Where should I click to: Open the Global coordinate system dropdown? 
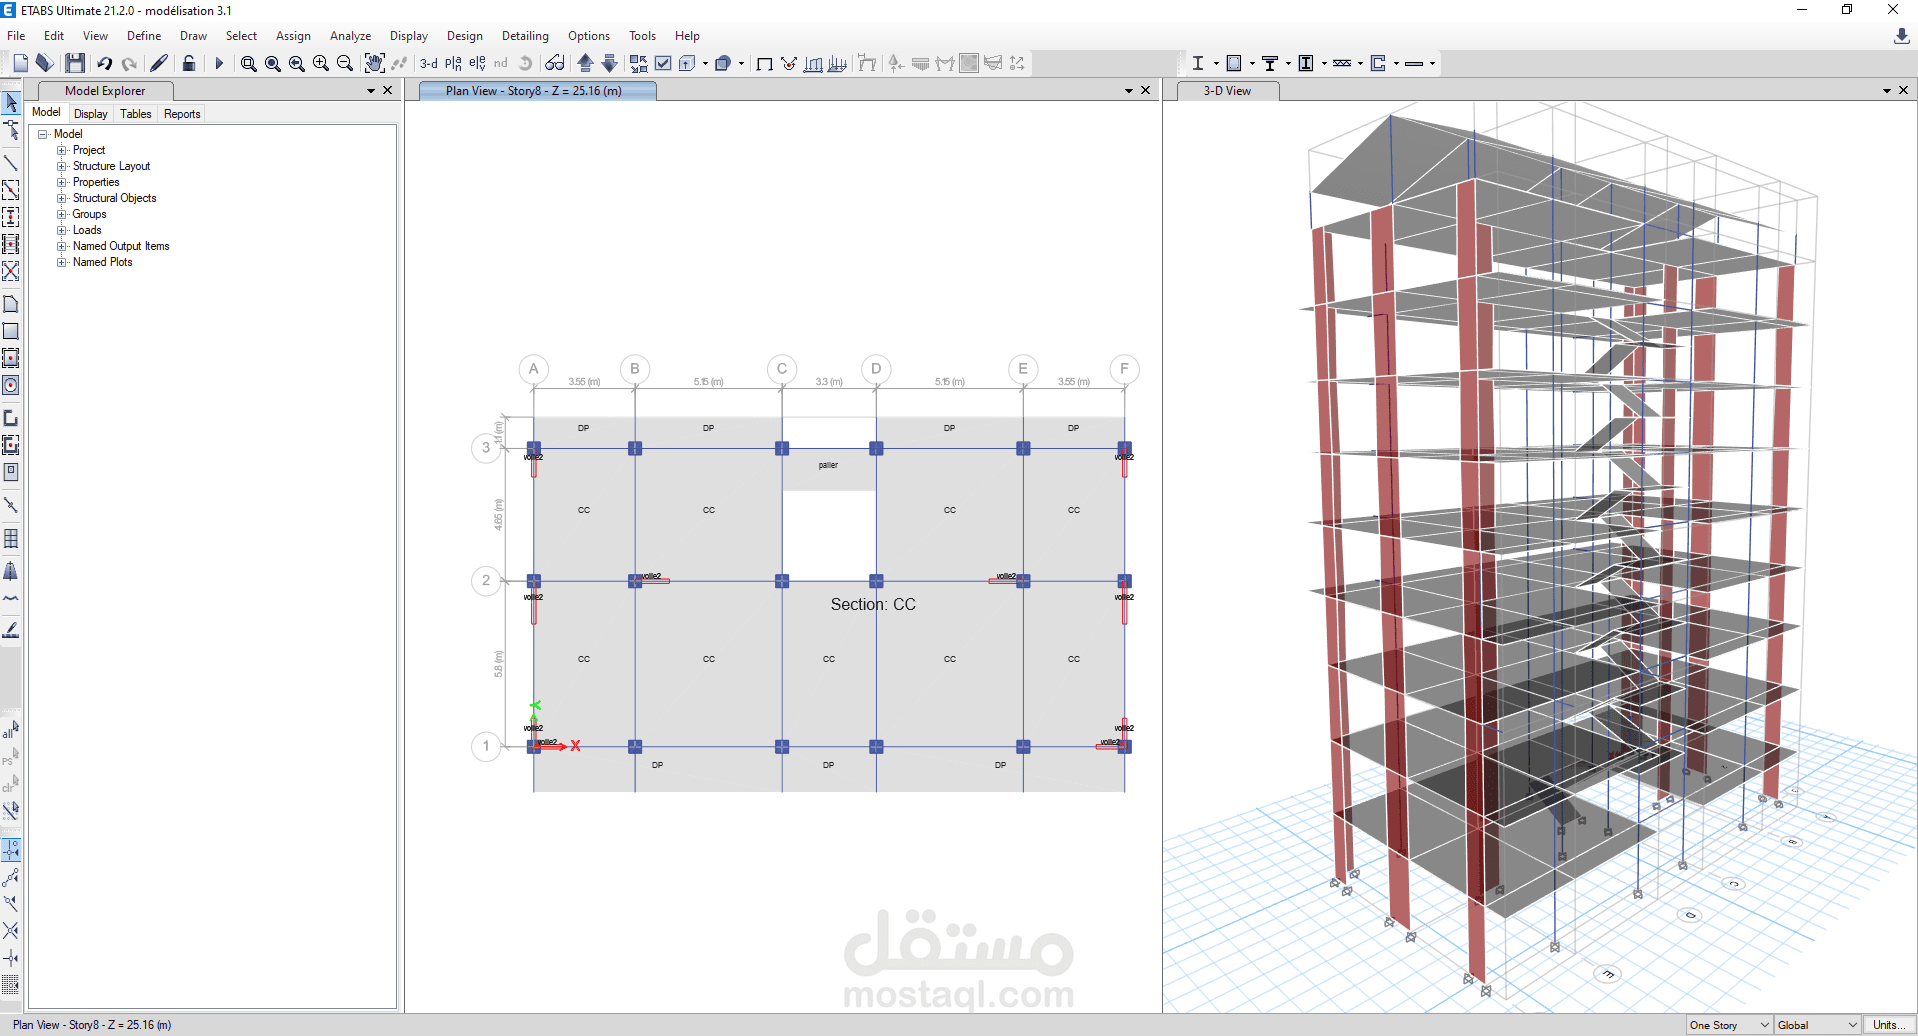[x=1817, y=1025]
